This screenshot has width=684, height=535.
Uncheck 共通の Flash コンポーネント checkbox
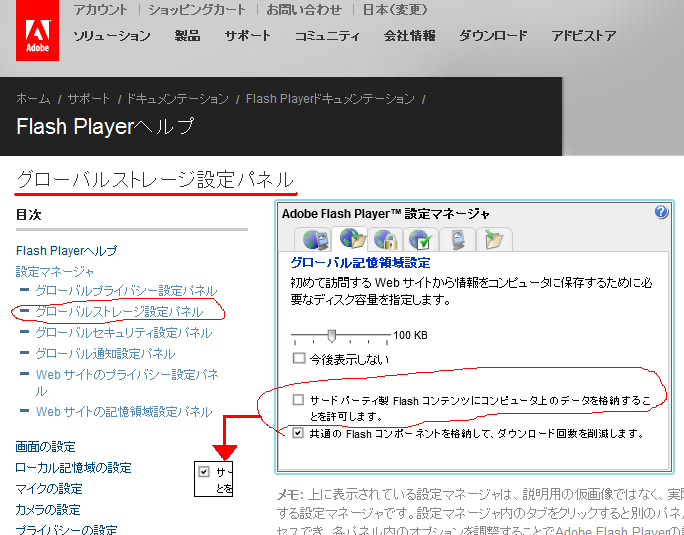[299, 433]
